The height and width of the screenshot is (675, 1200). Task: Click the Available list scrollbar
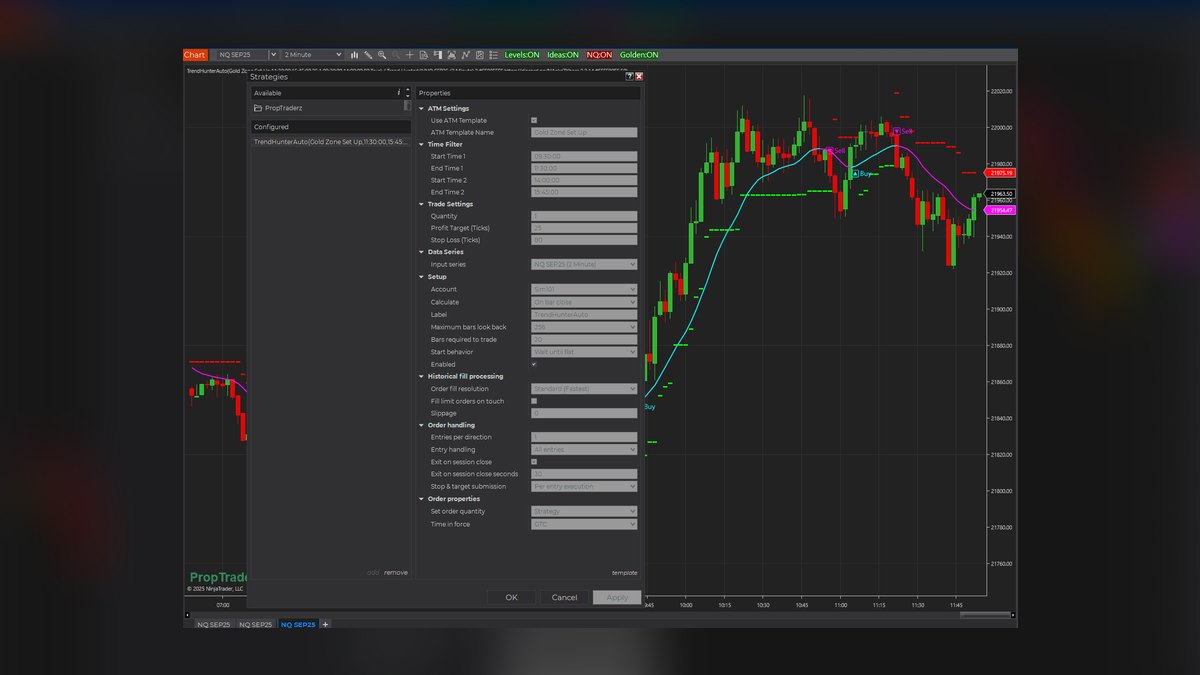(407, 106)
